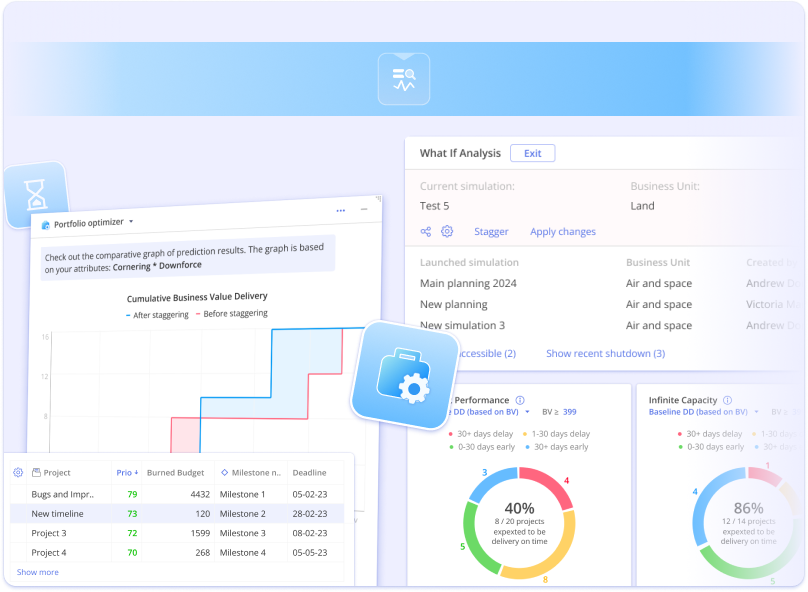This screenshot has width=808, height=592.
Task: Open the Performance baseline DD dropdown
Action: (527, 412)
